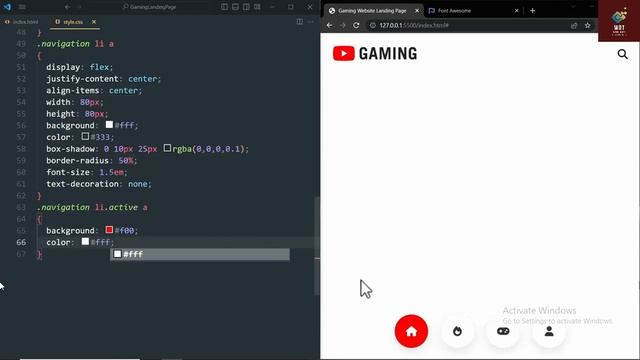Toggle secondary side bar layout icon
This screenshot has width=640, height=360.
click(x=246, y=7)
